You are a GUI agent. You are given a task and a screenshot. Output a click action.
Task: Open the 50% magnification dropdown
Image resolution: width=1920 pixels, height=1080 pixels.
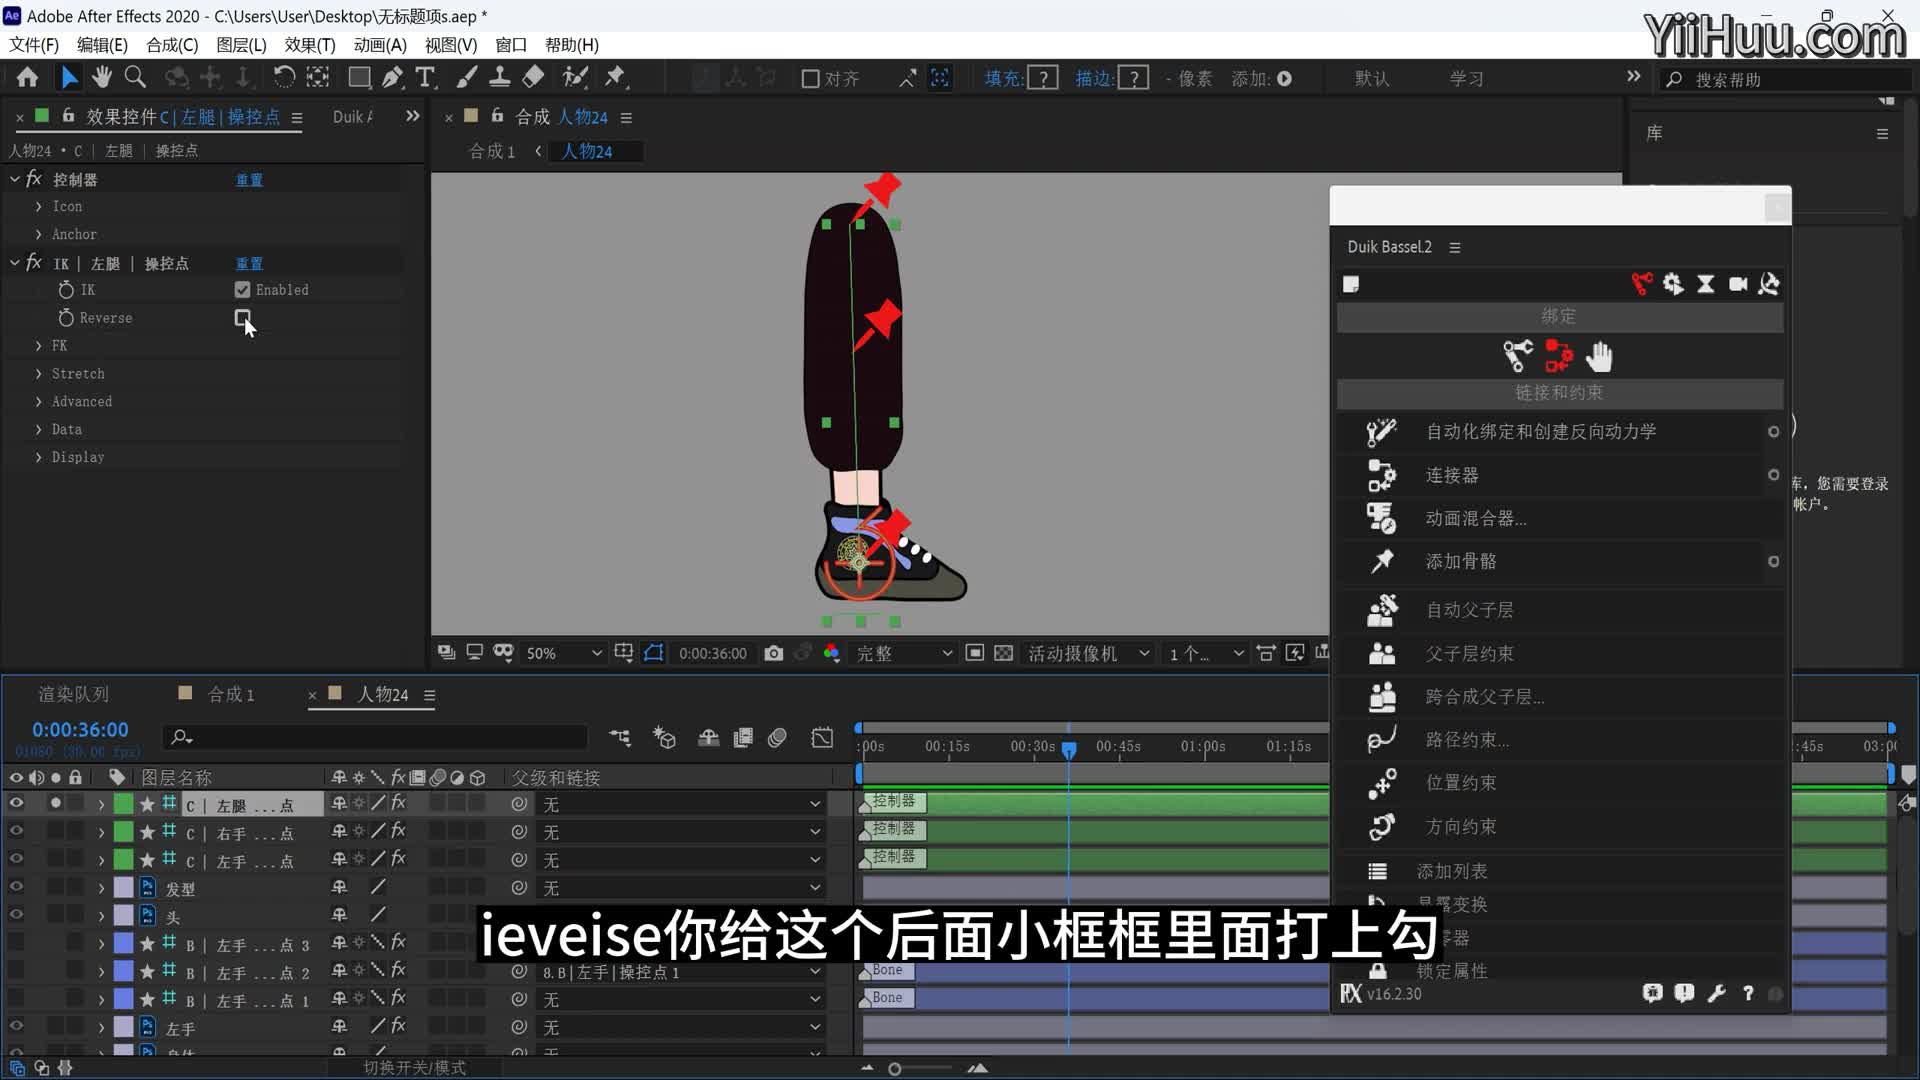[x=564, y=653]
